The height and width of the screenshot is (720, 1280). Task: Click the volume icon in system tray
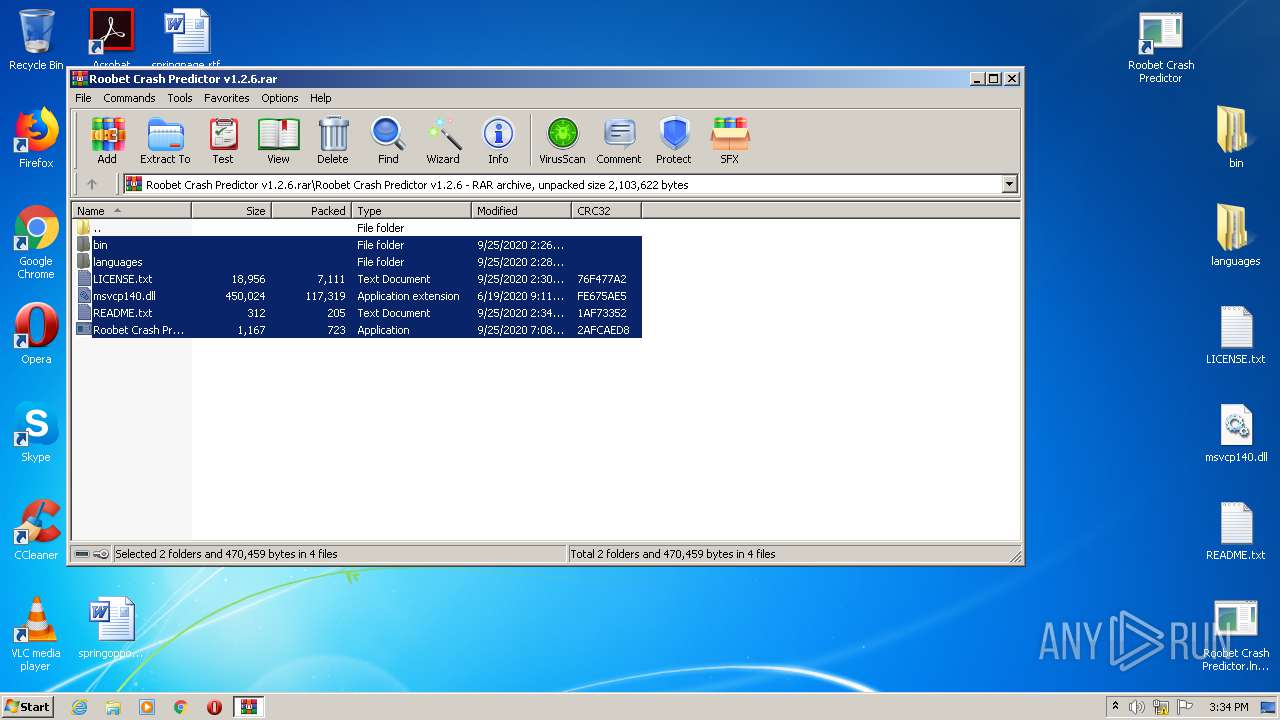point(1137,707)
